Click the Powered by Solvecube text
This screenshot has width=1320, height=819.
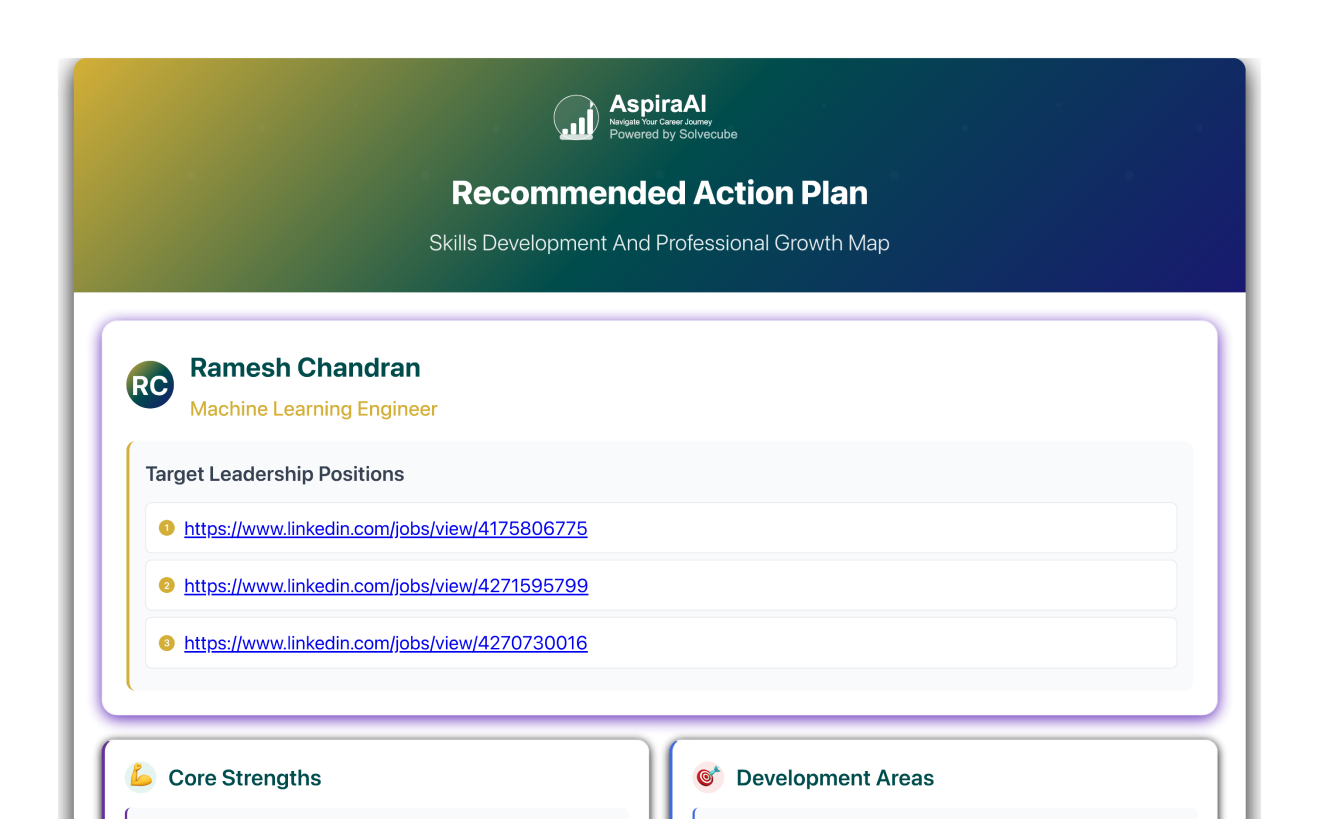click(x=673, y=134)
